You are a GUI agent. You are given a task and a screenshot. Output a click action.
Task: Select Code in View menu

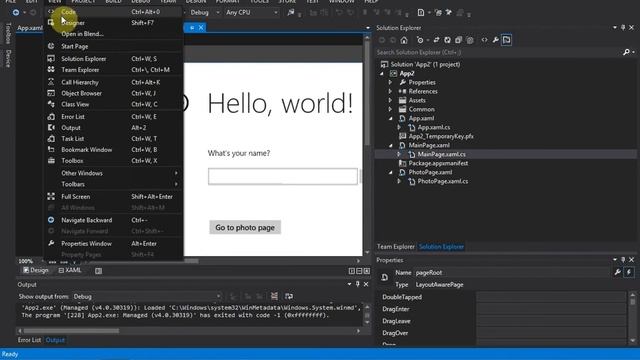[x=113, y=12]
